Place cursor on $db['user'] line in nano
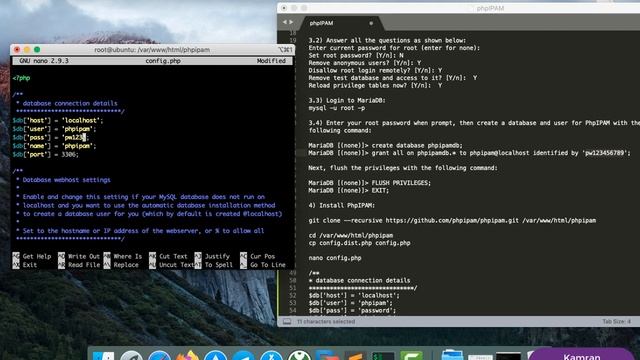Screen dimensions: 640x360 [54, 129]
